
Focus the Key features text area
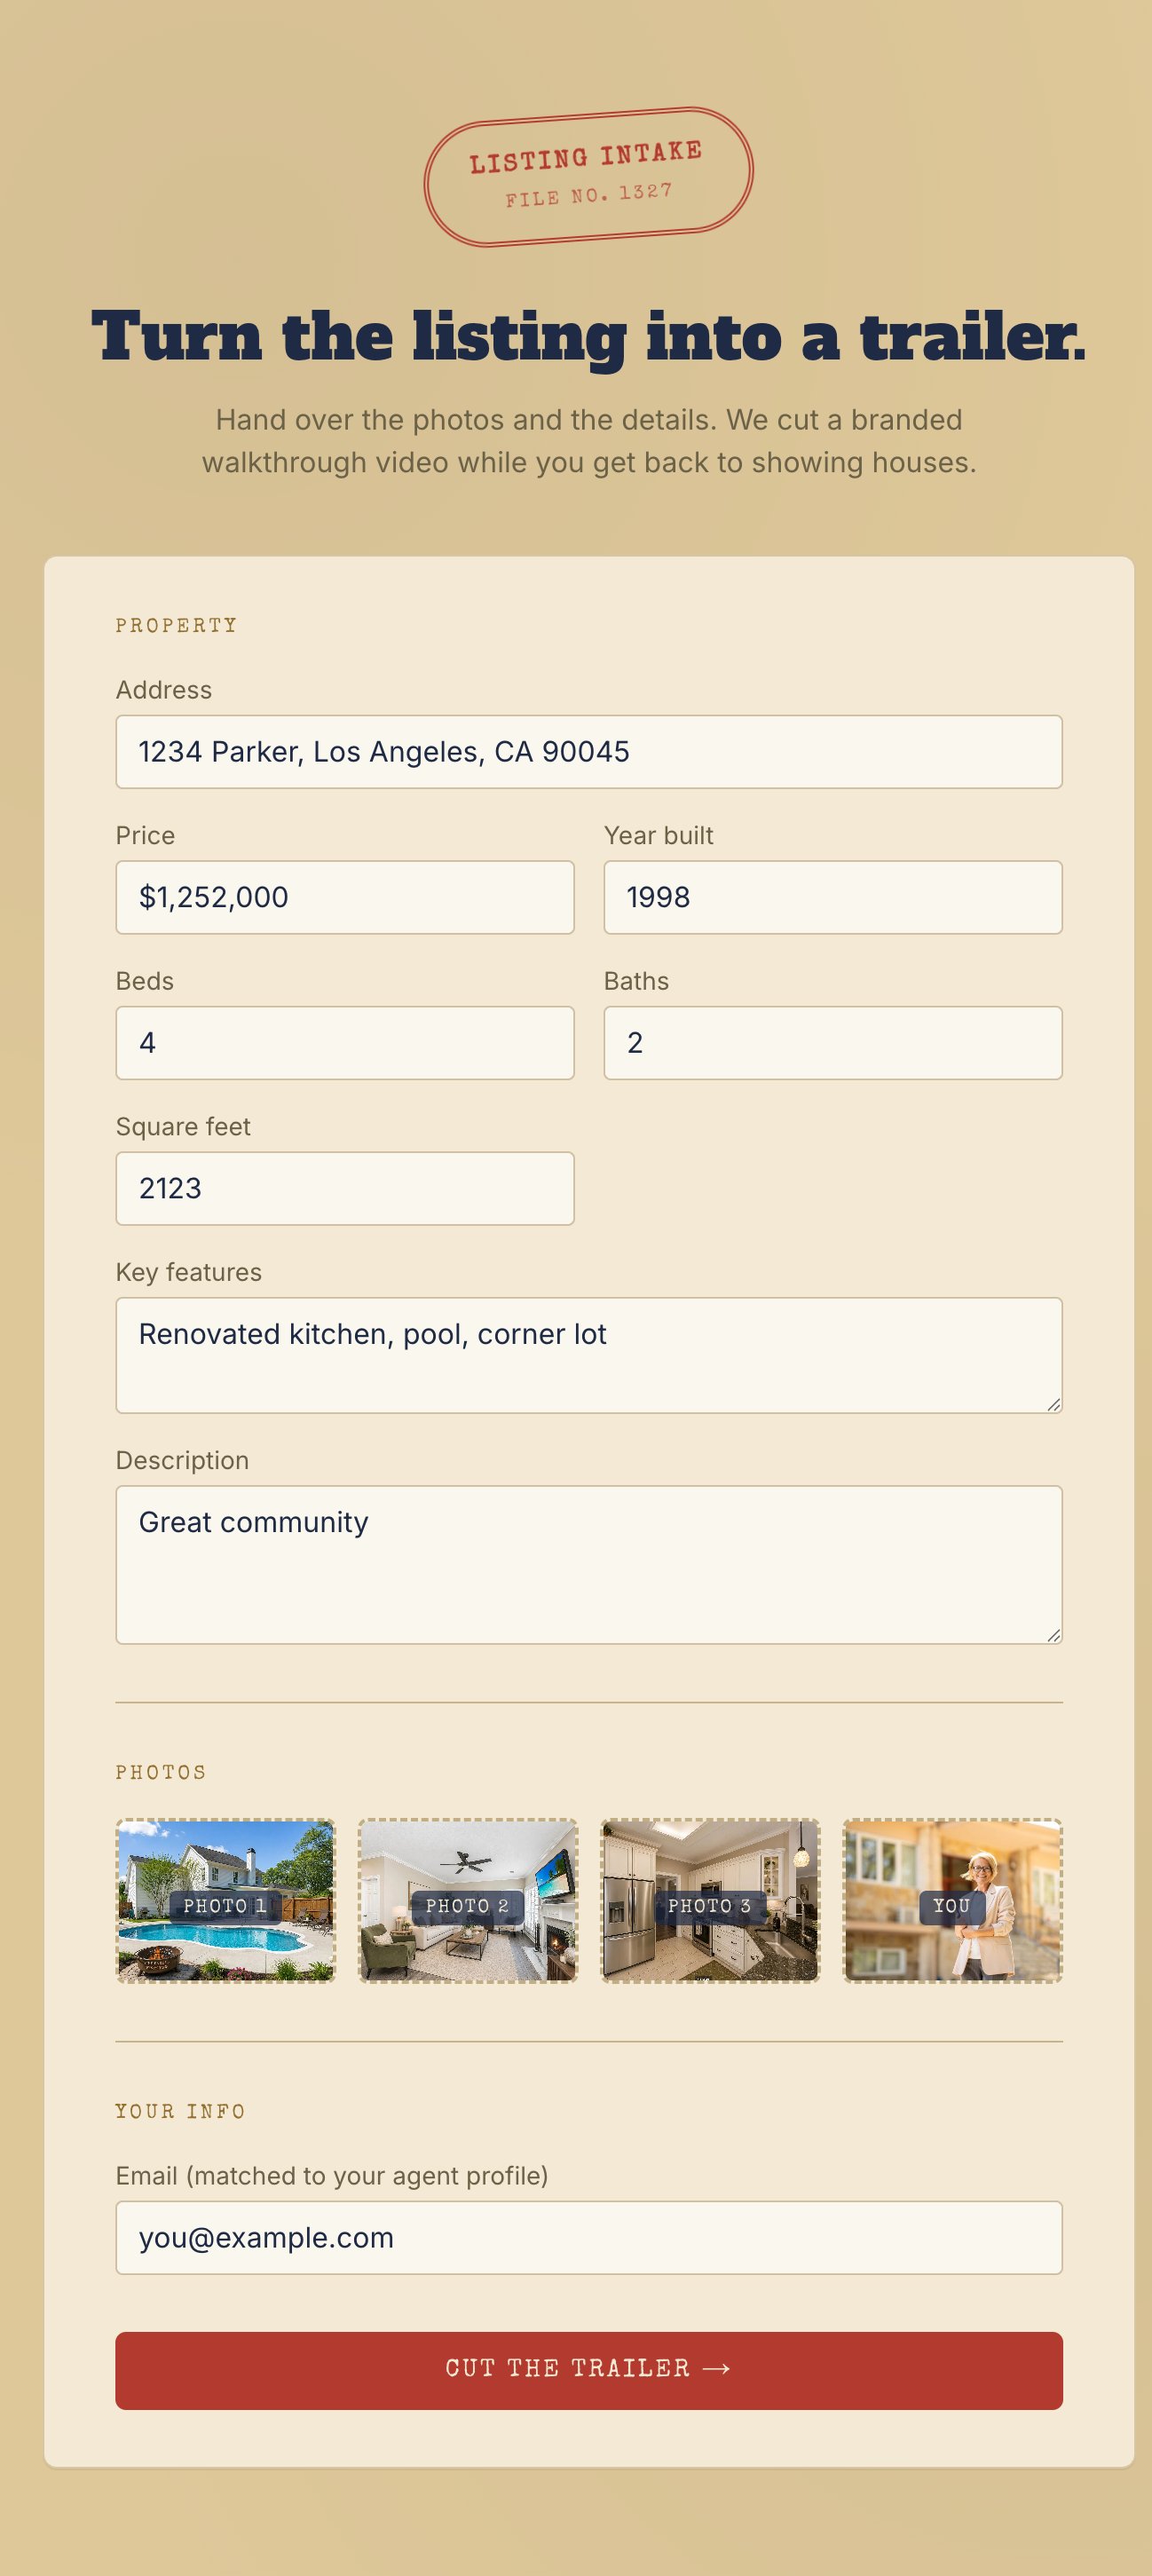pos(588,1355)
